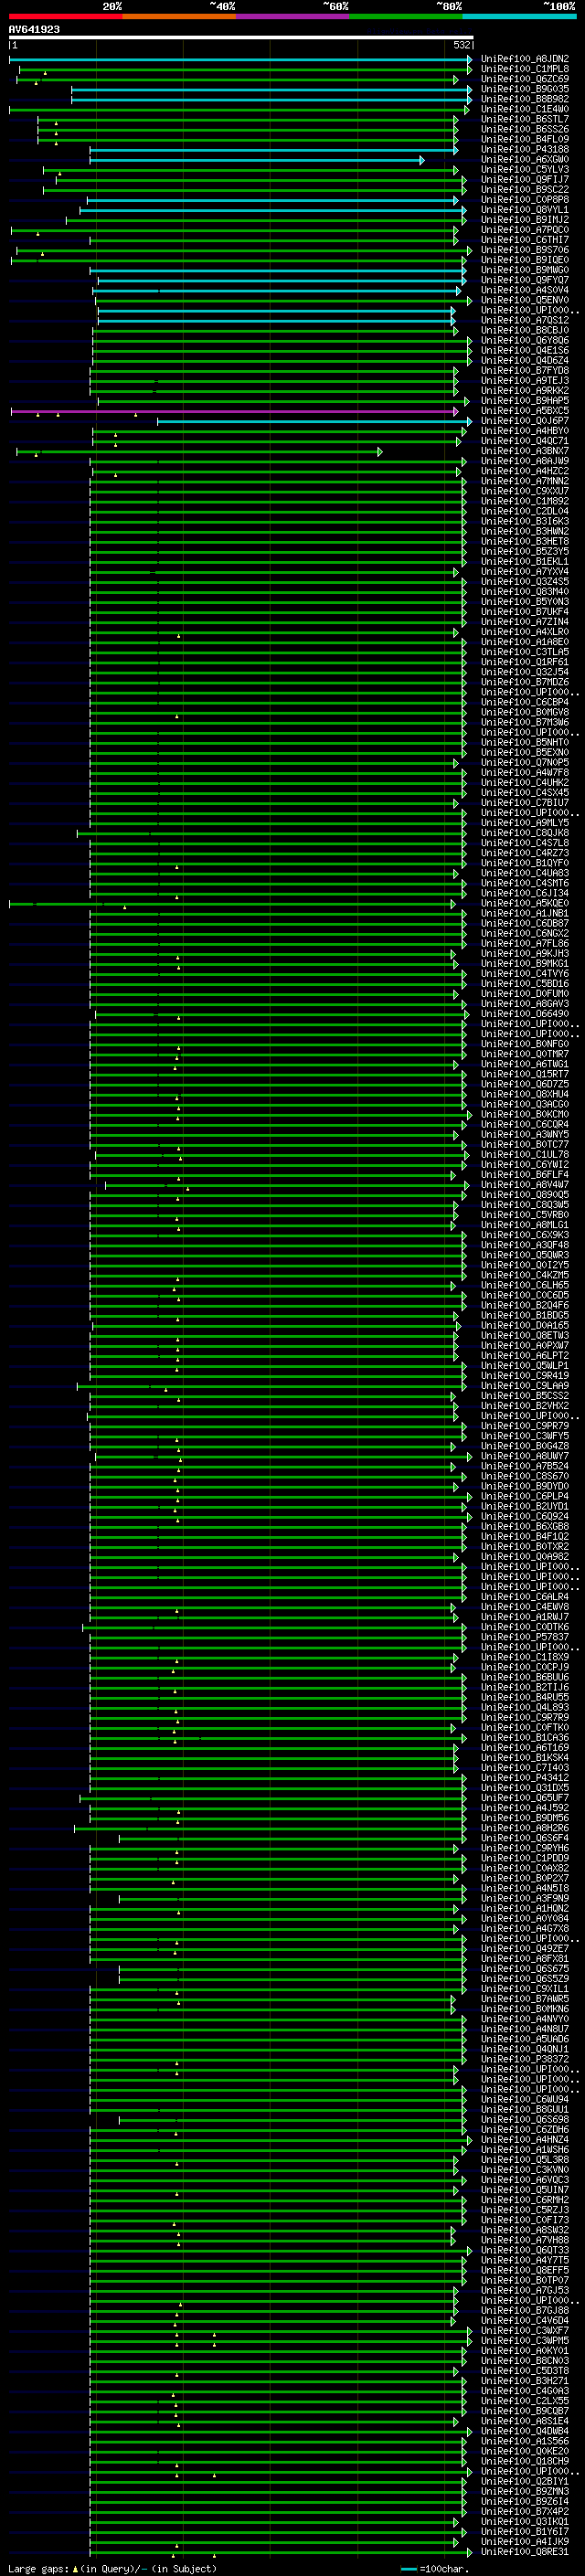Select the UniRef100_Q5ENV0 label
The width and height of the screenshot is (585, 2576).
(525, 300)
